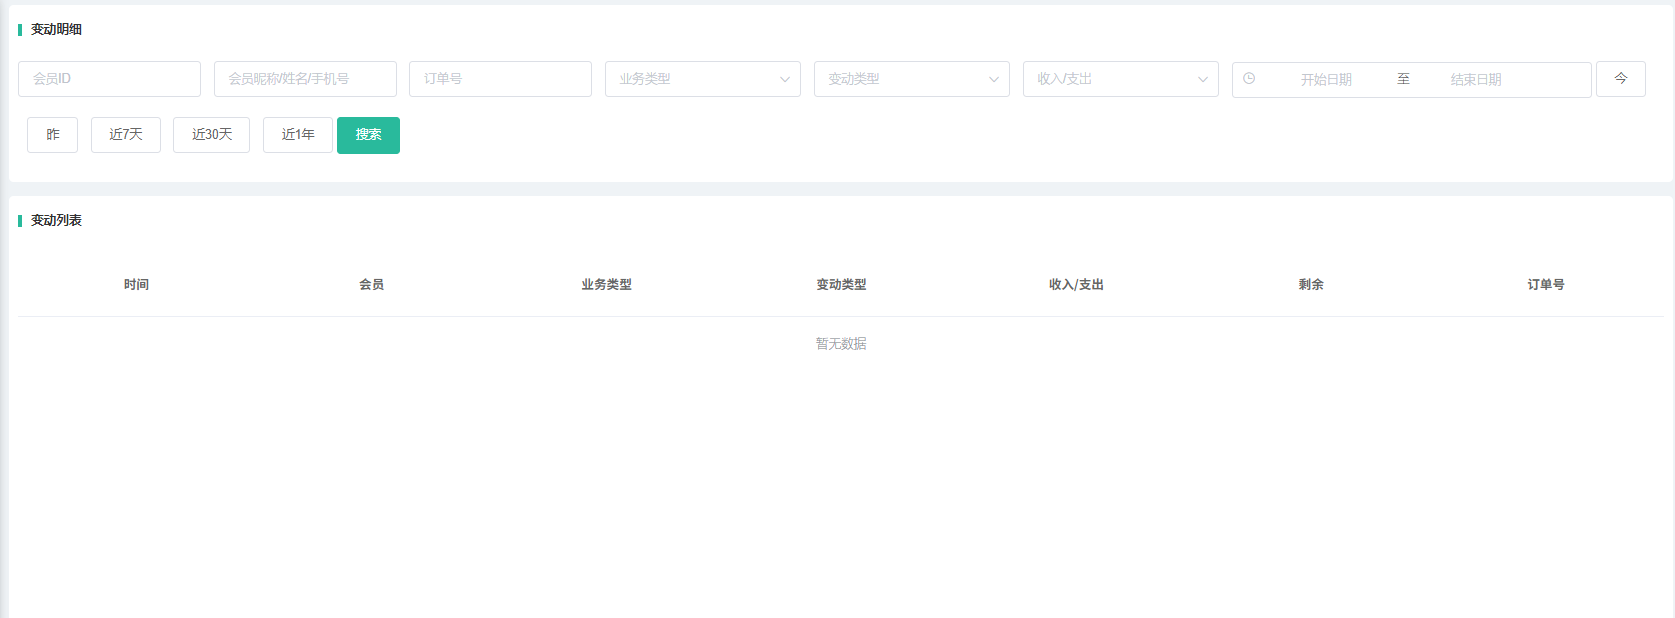
Task: Click the 业务类型 dropdown chevron arrow
Action: click(785, 80)
